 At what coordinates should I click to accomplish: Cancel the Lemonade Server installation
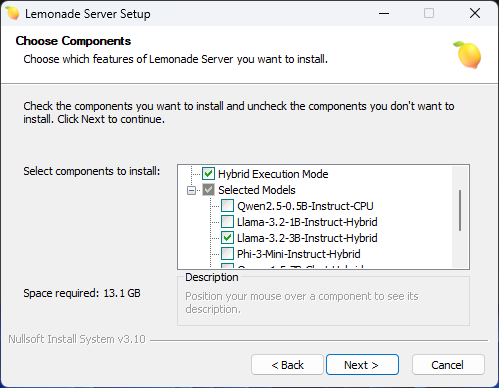click(448, 365)
